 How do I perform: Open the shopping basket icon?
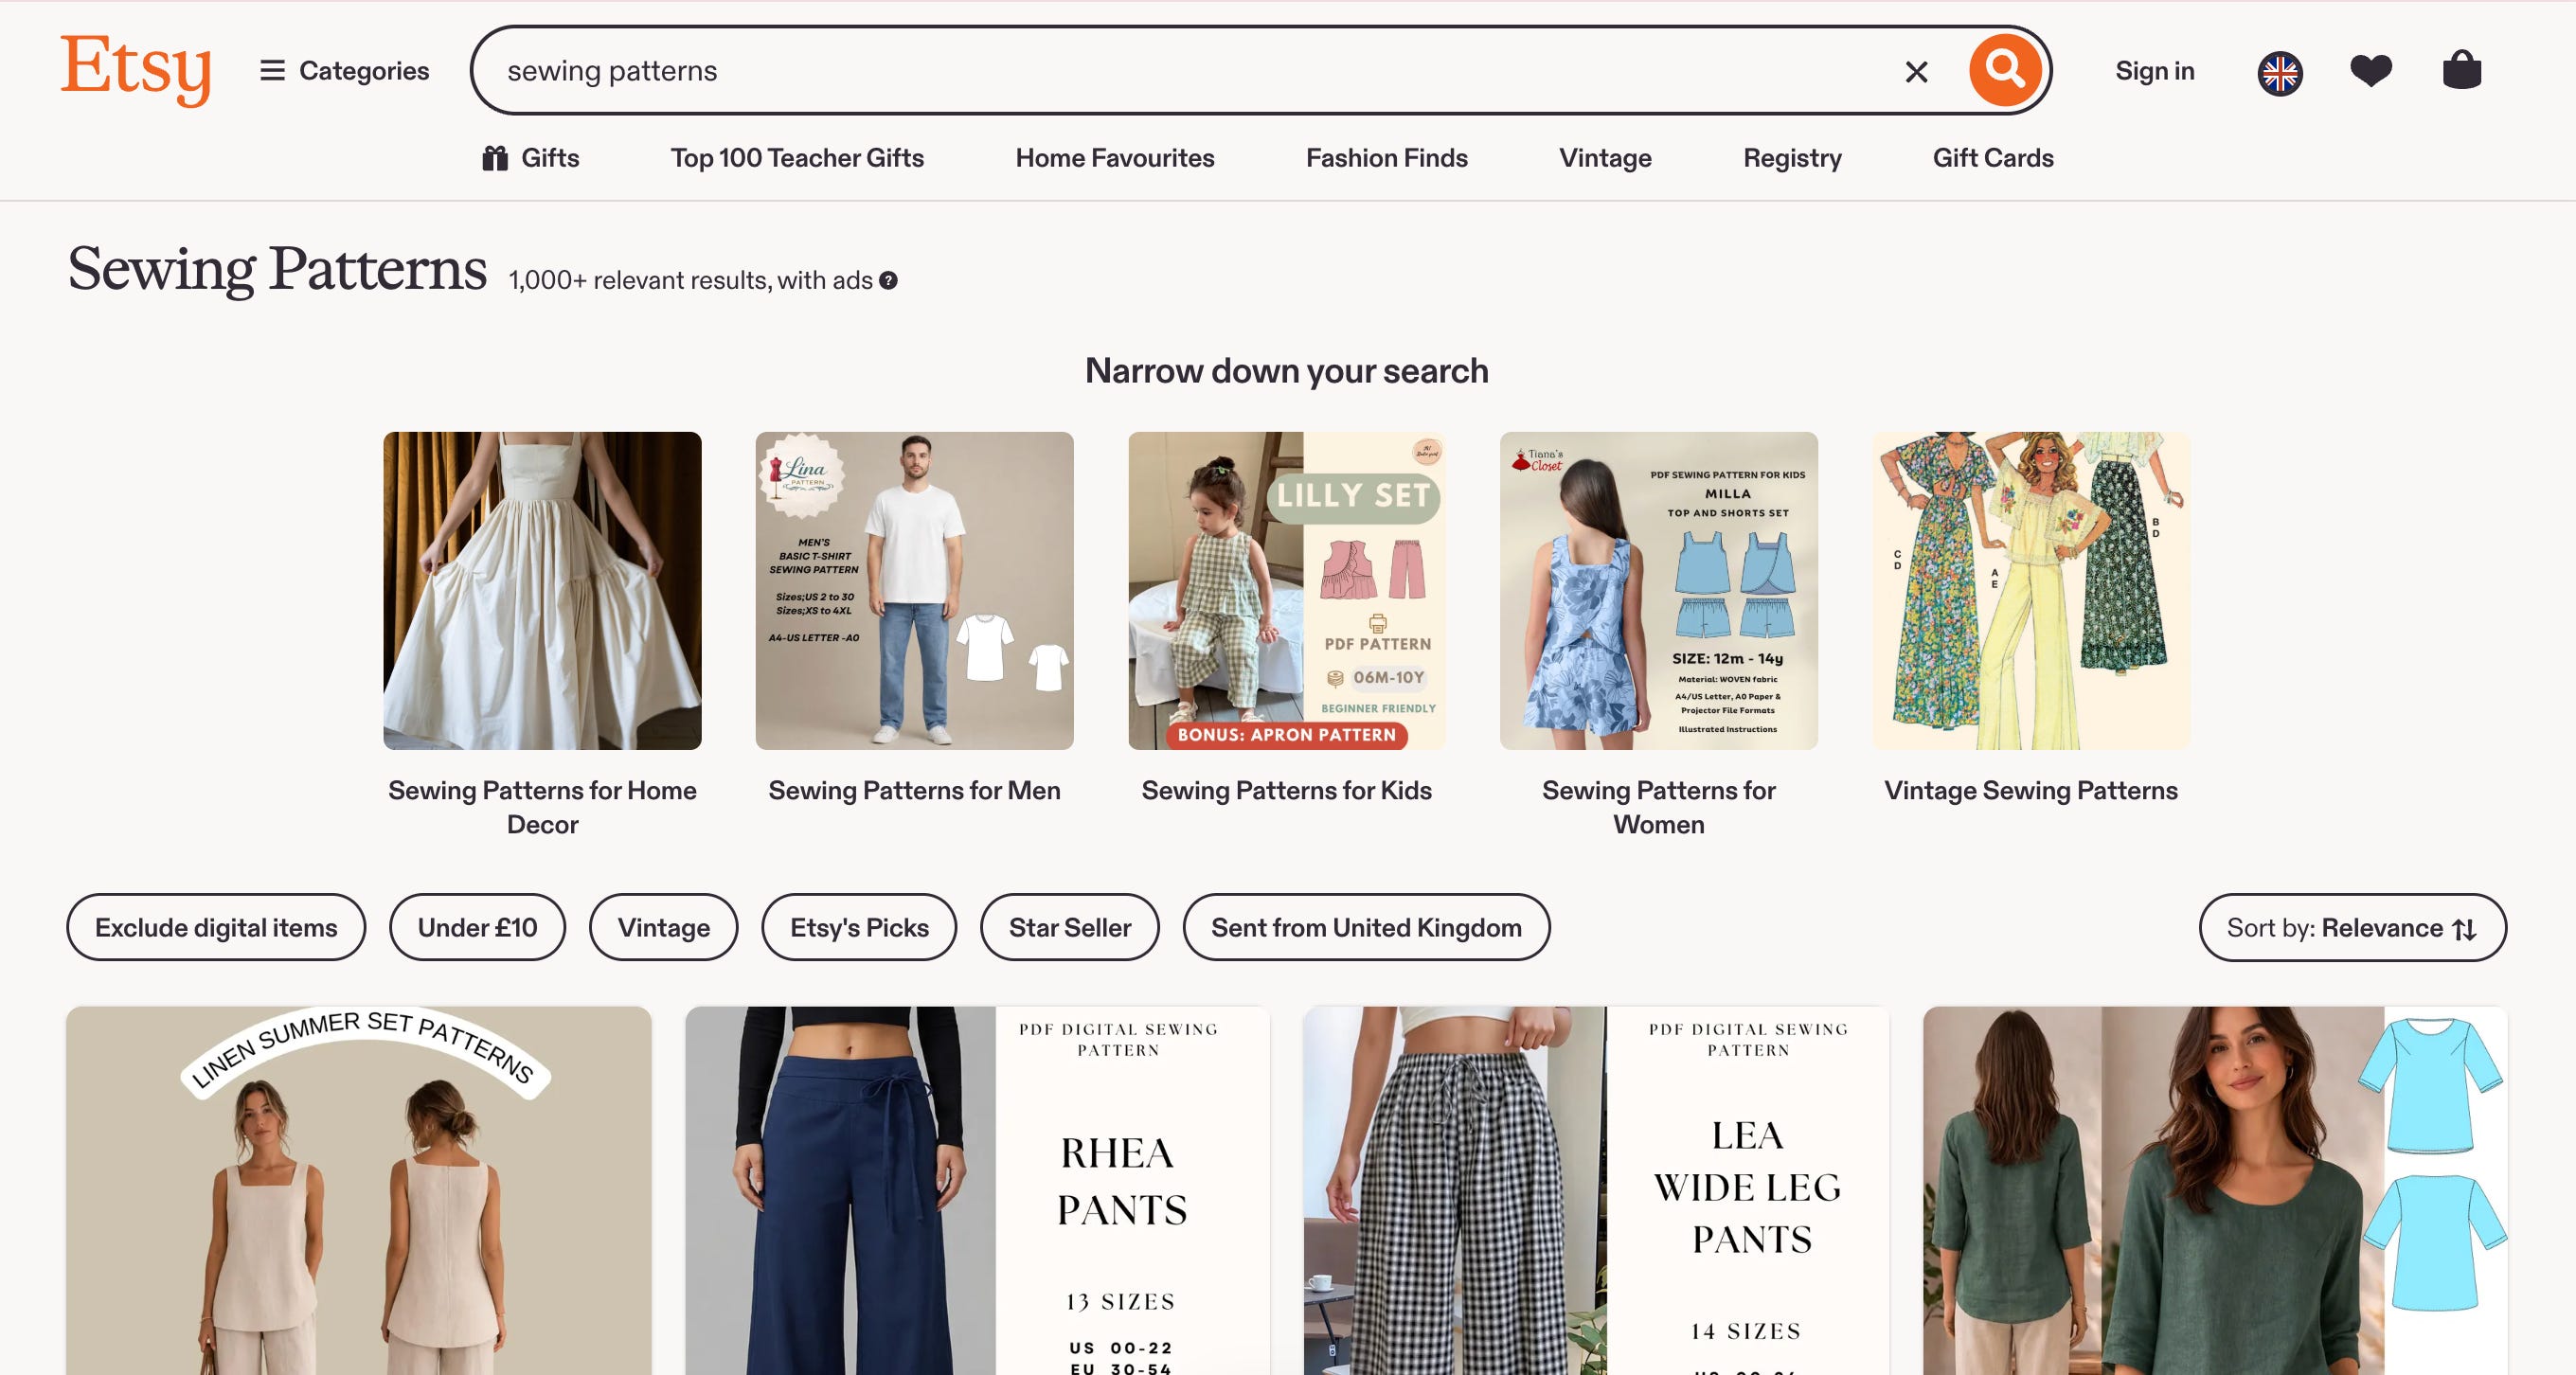2462,70
